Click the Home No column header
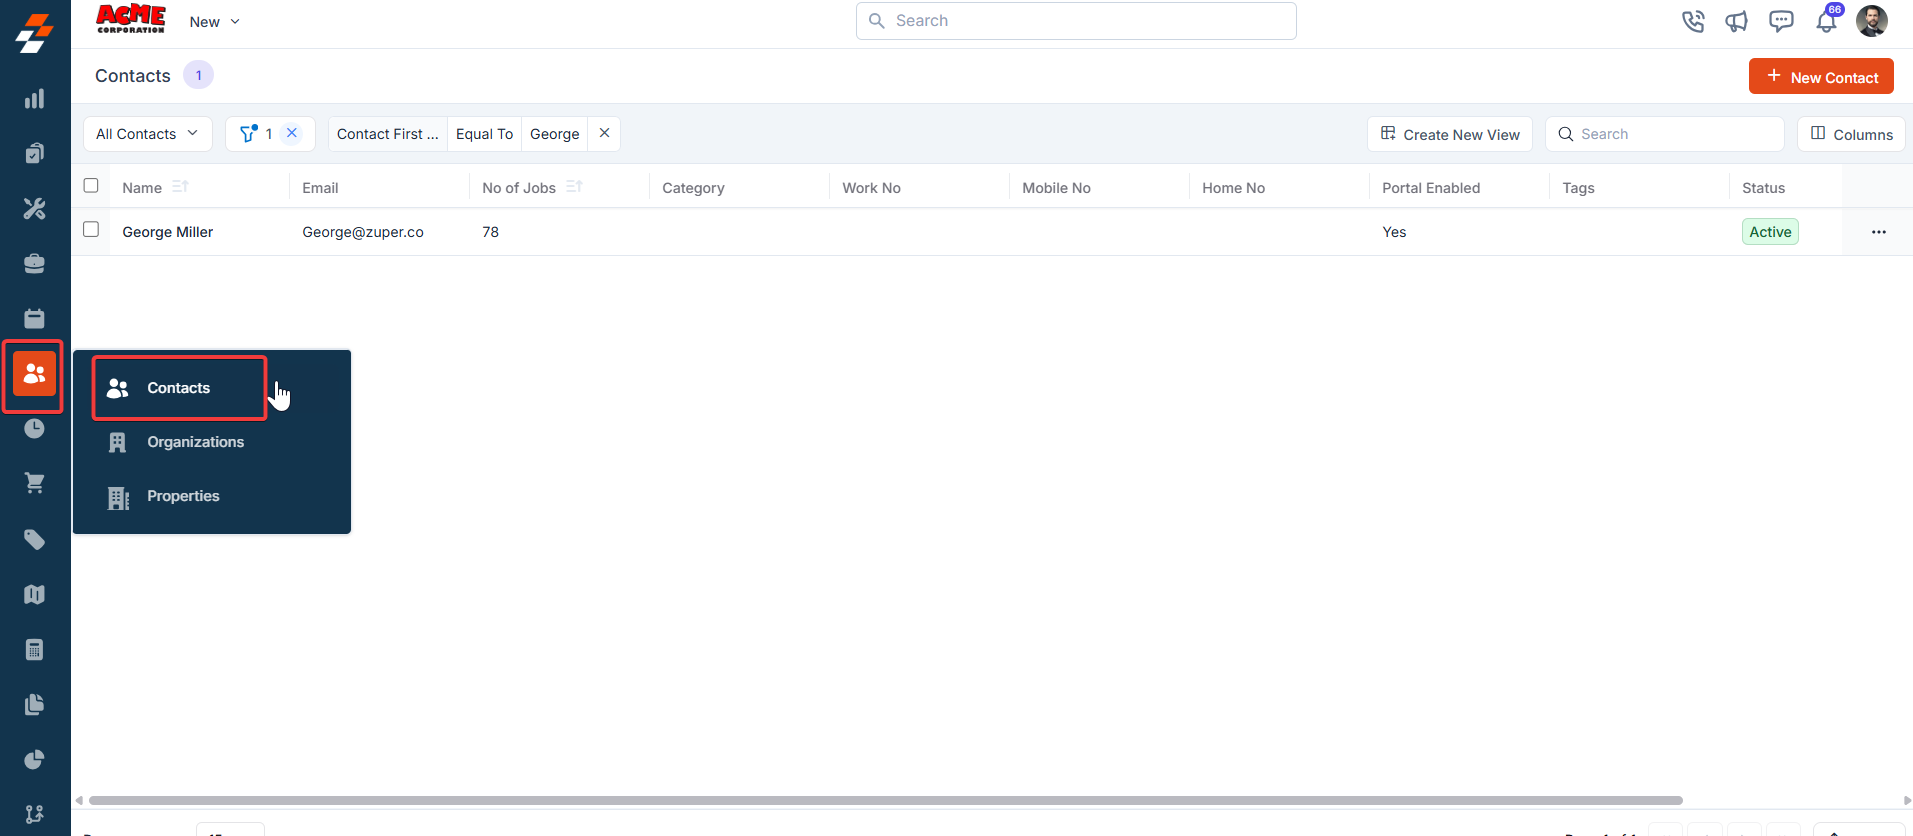The width and height of the screenshot is (1913, 836). coord(1233,188)
